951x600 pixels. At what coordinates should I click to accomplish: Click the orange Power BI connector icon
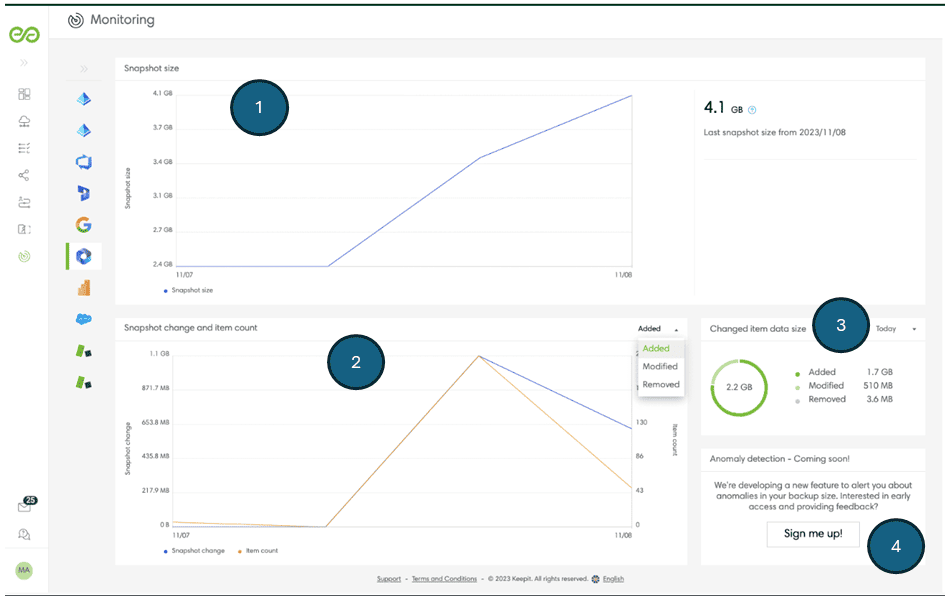[x=84, y=288]
